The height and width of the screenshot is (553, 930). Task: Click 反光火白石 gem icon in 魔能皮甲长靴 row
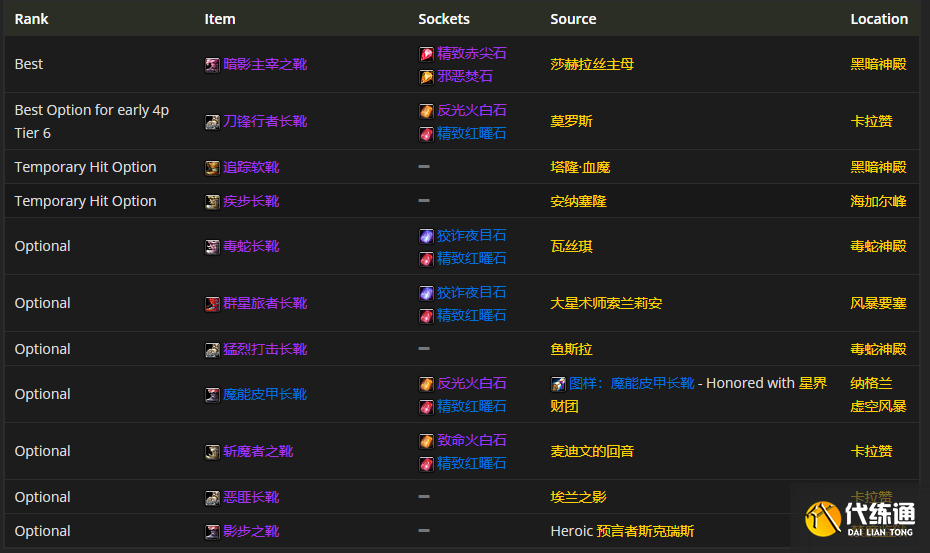(x=426, y=384)
